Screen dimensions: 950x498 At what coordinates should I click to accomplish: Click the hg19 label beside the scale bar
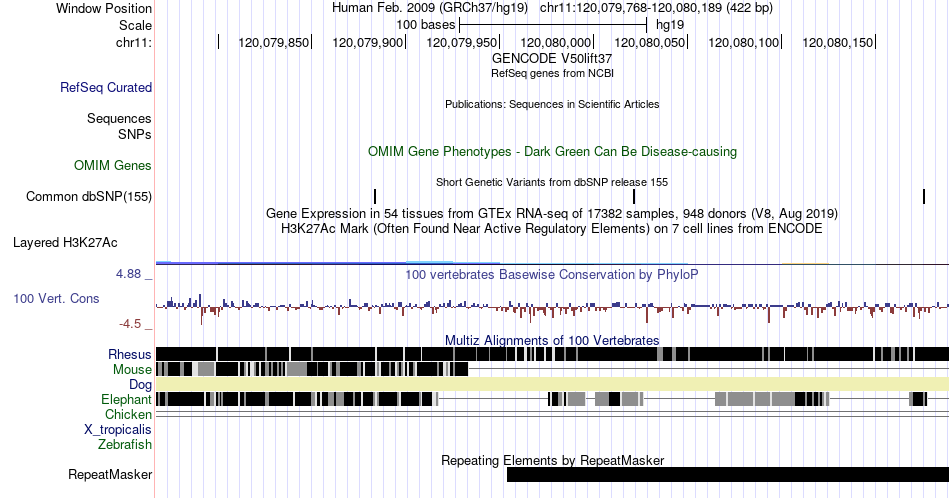click(x=670, y=25)
